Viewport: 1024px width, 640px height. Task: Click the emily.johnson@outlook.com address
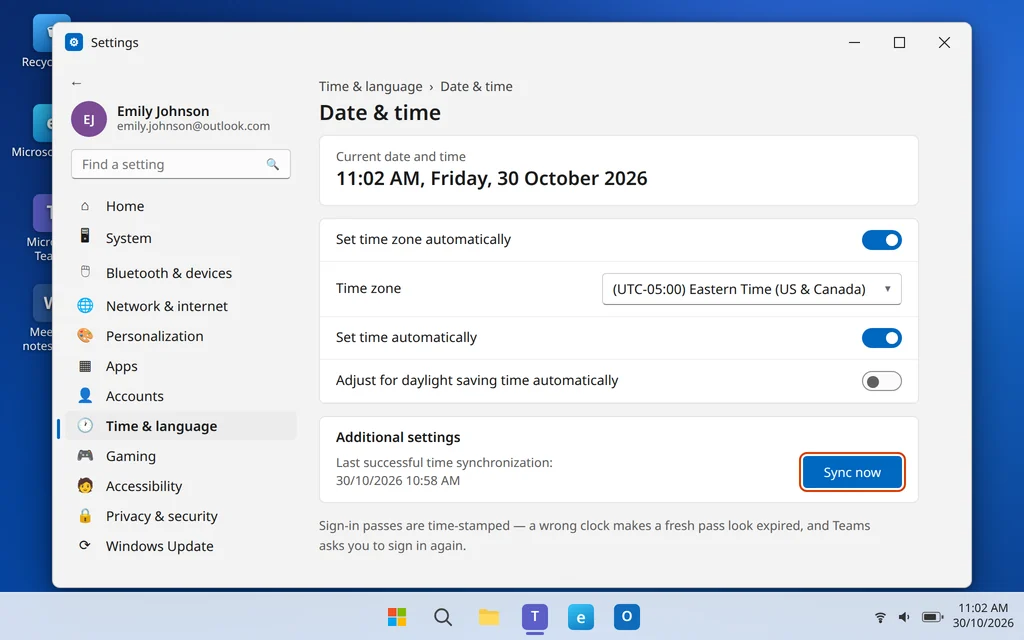click(193, 126)
